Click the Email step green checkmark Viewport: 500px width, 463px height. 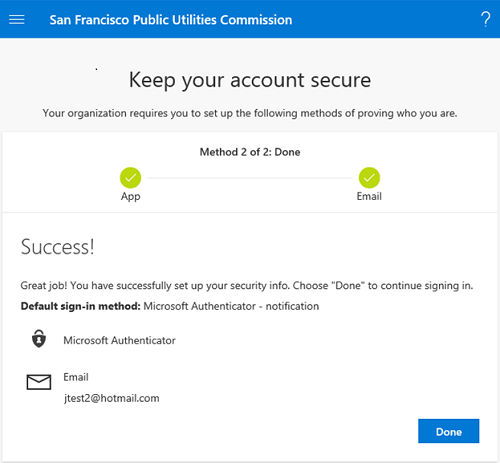click(x=369, y=178)
